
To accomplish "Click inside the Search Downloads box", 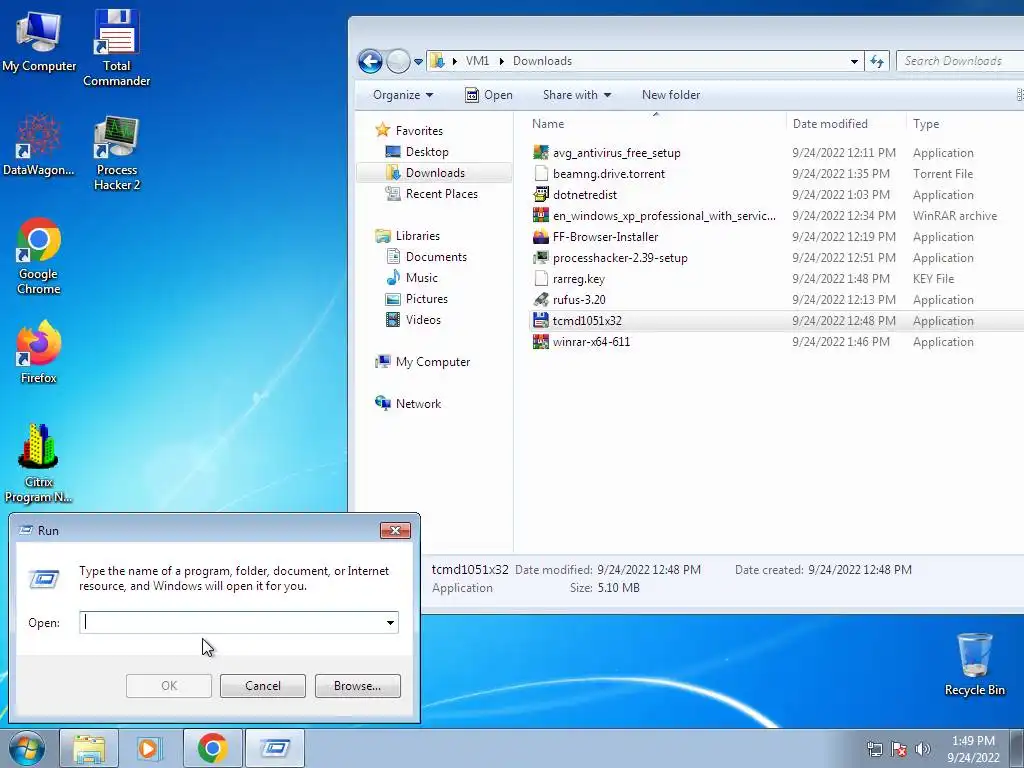I will [959, 61].
